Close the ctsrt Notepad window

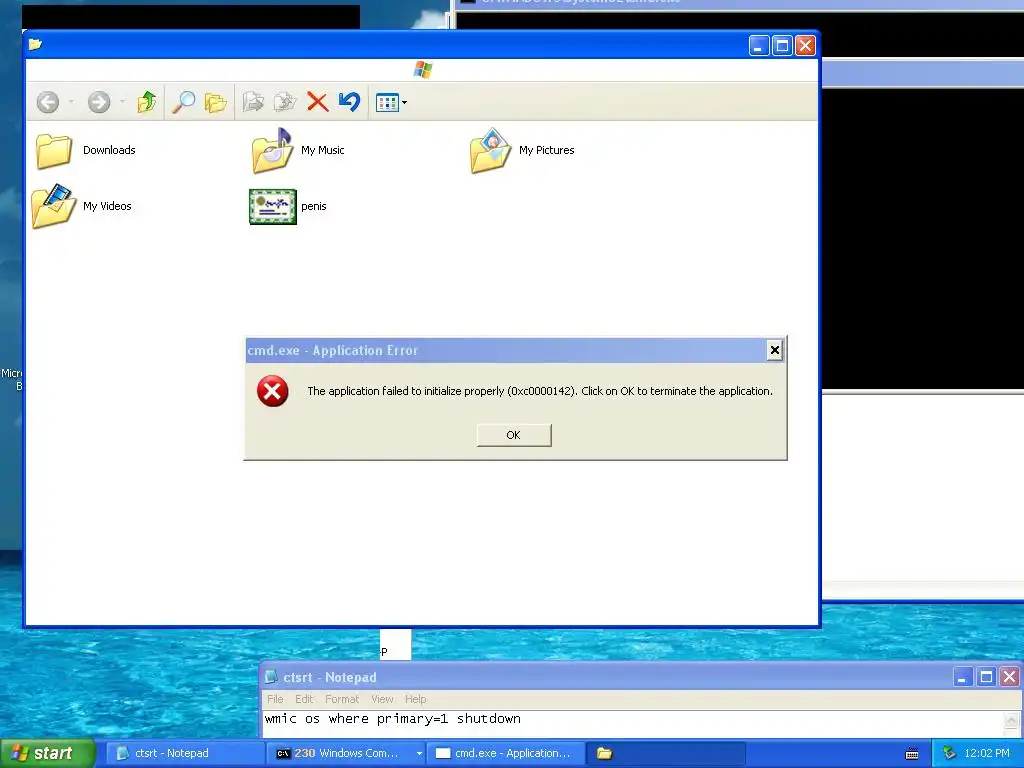pos(1010,677)
